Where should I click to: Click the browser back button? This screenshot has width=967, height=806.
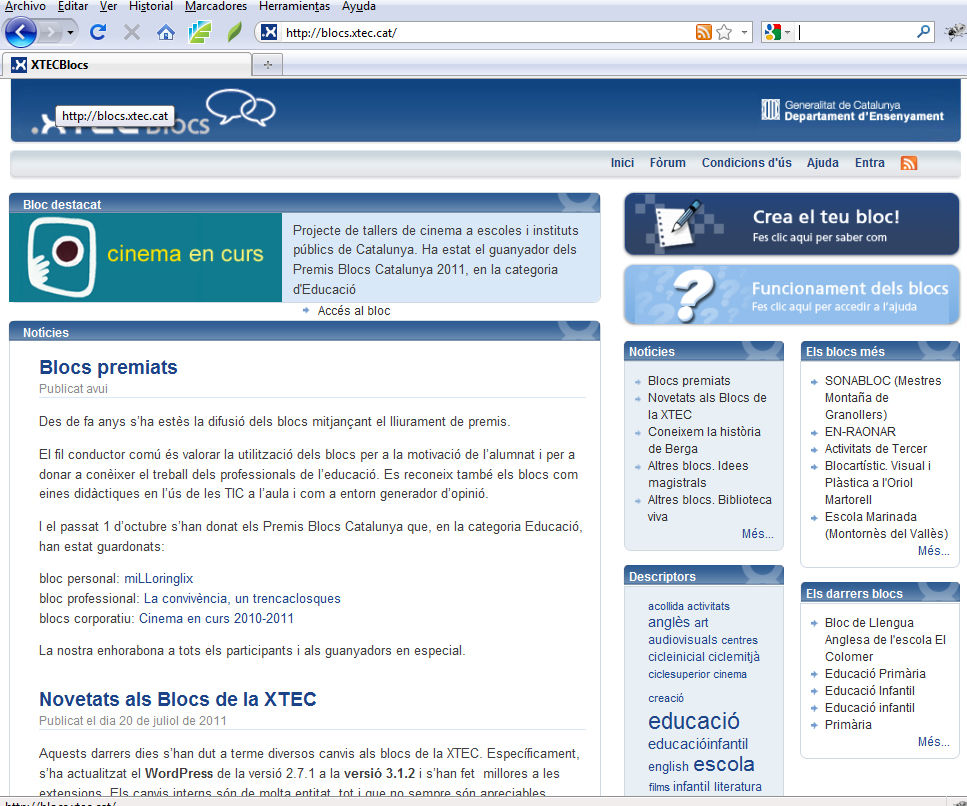point(21,32)
